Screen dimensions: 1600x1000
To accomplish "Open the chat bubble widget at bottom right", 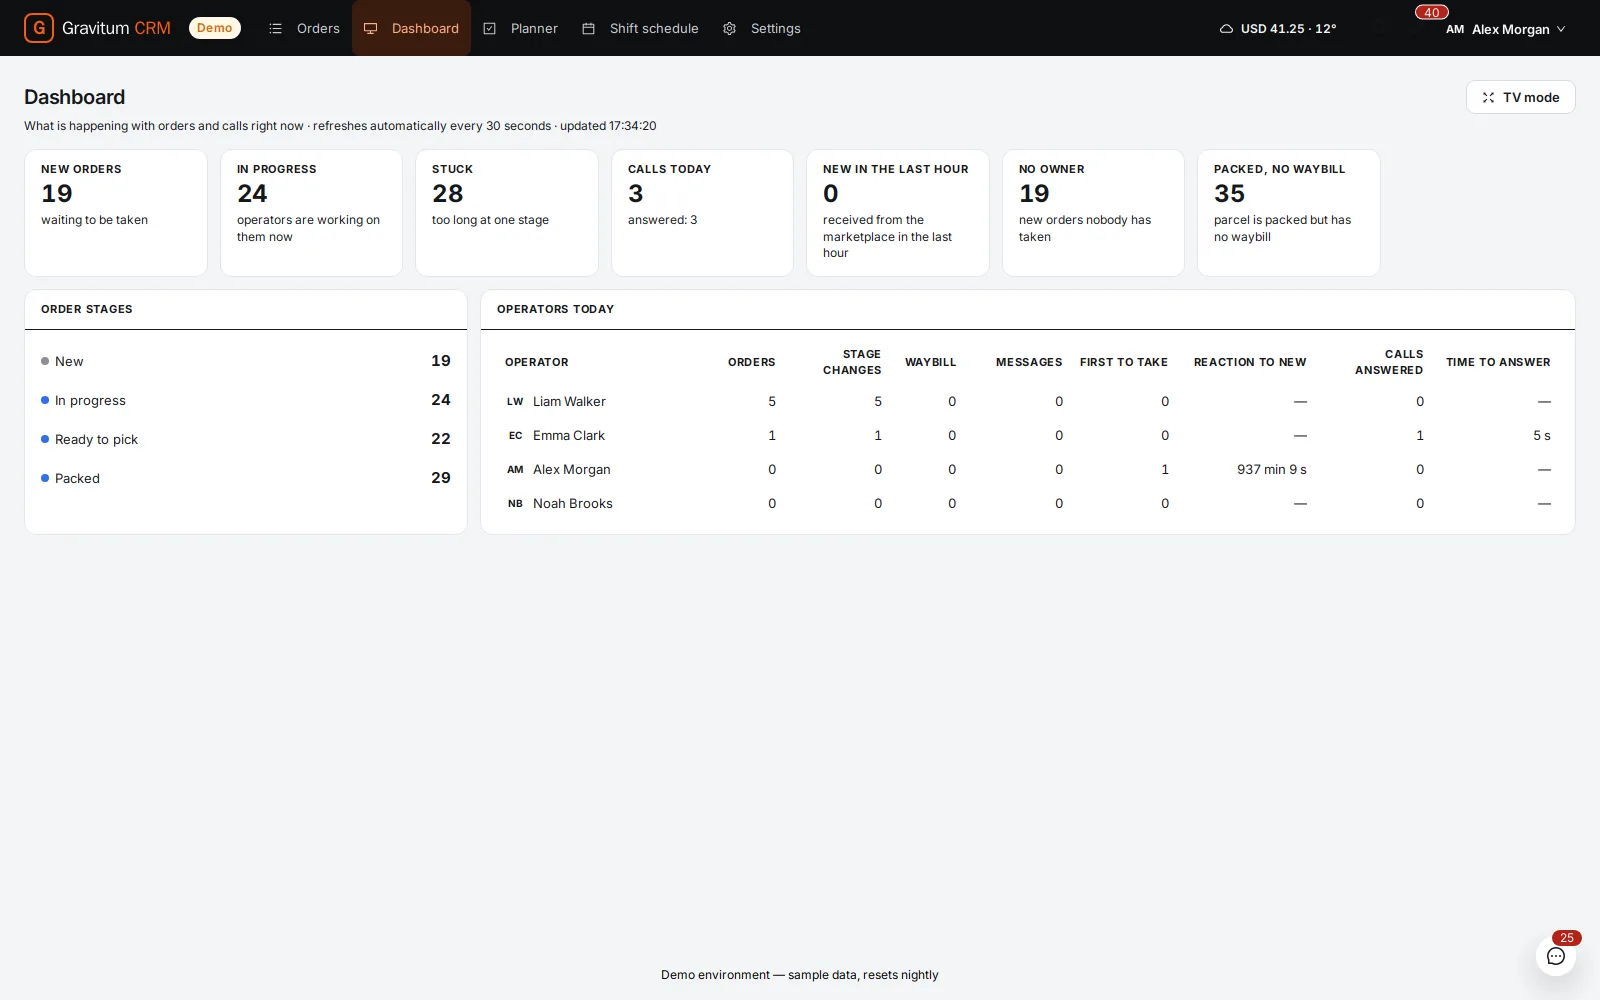I will pos(1556,956).
